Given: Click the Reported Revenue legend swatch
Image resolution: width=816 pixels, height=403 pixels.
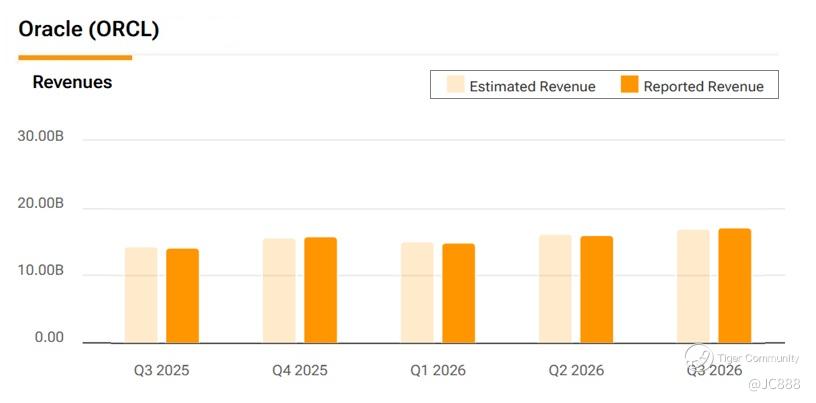Looking at the screenshot, I should [629, 84].
